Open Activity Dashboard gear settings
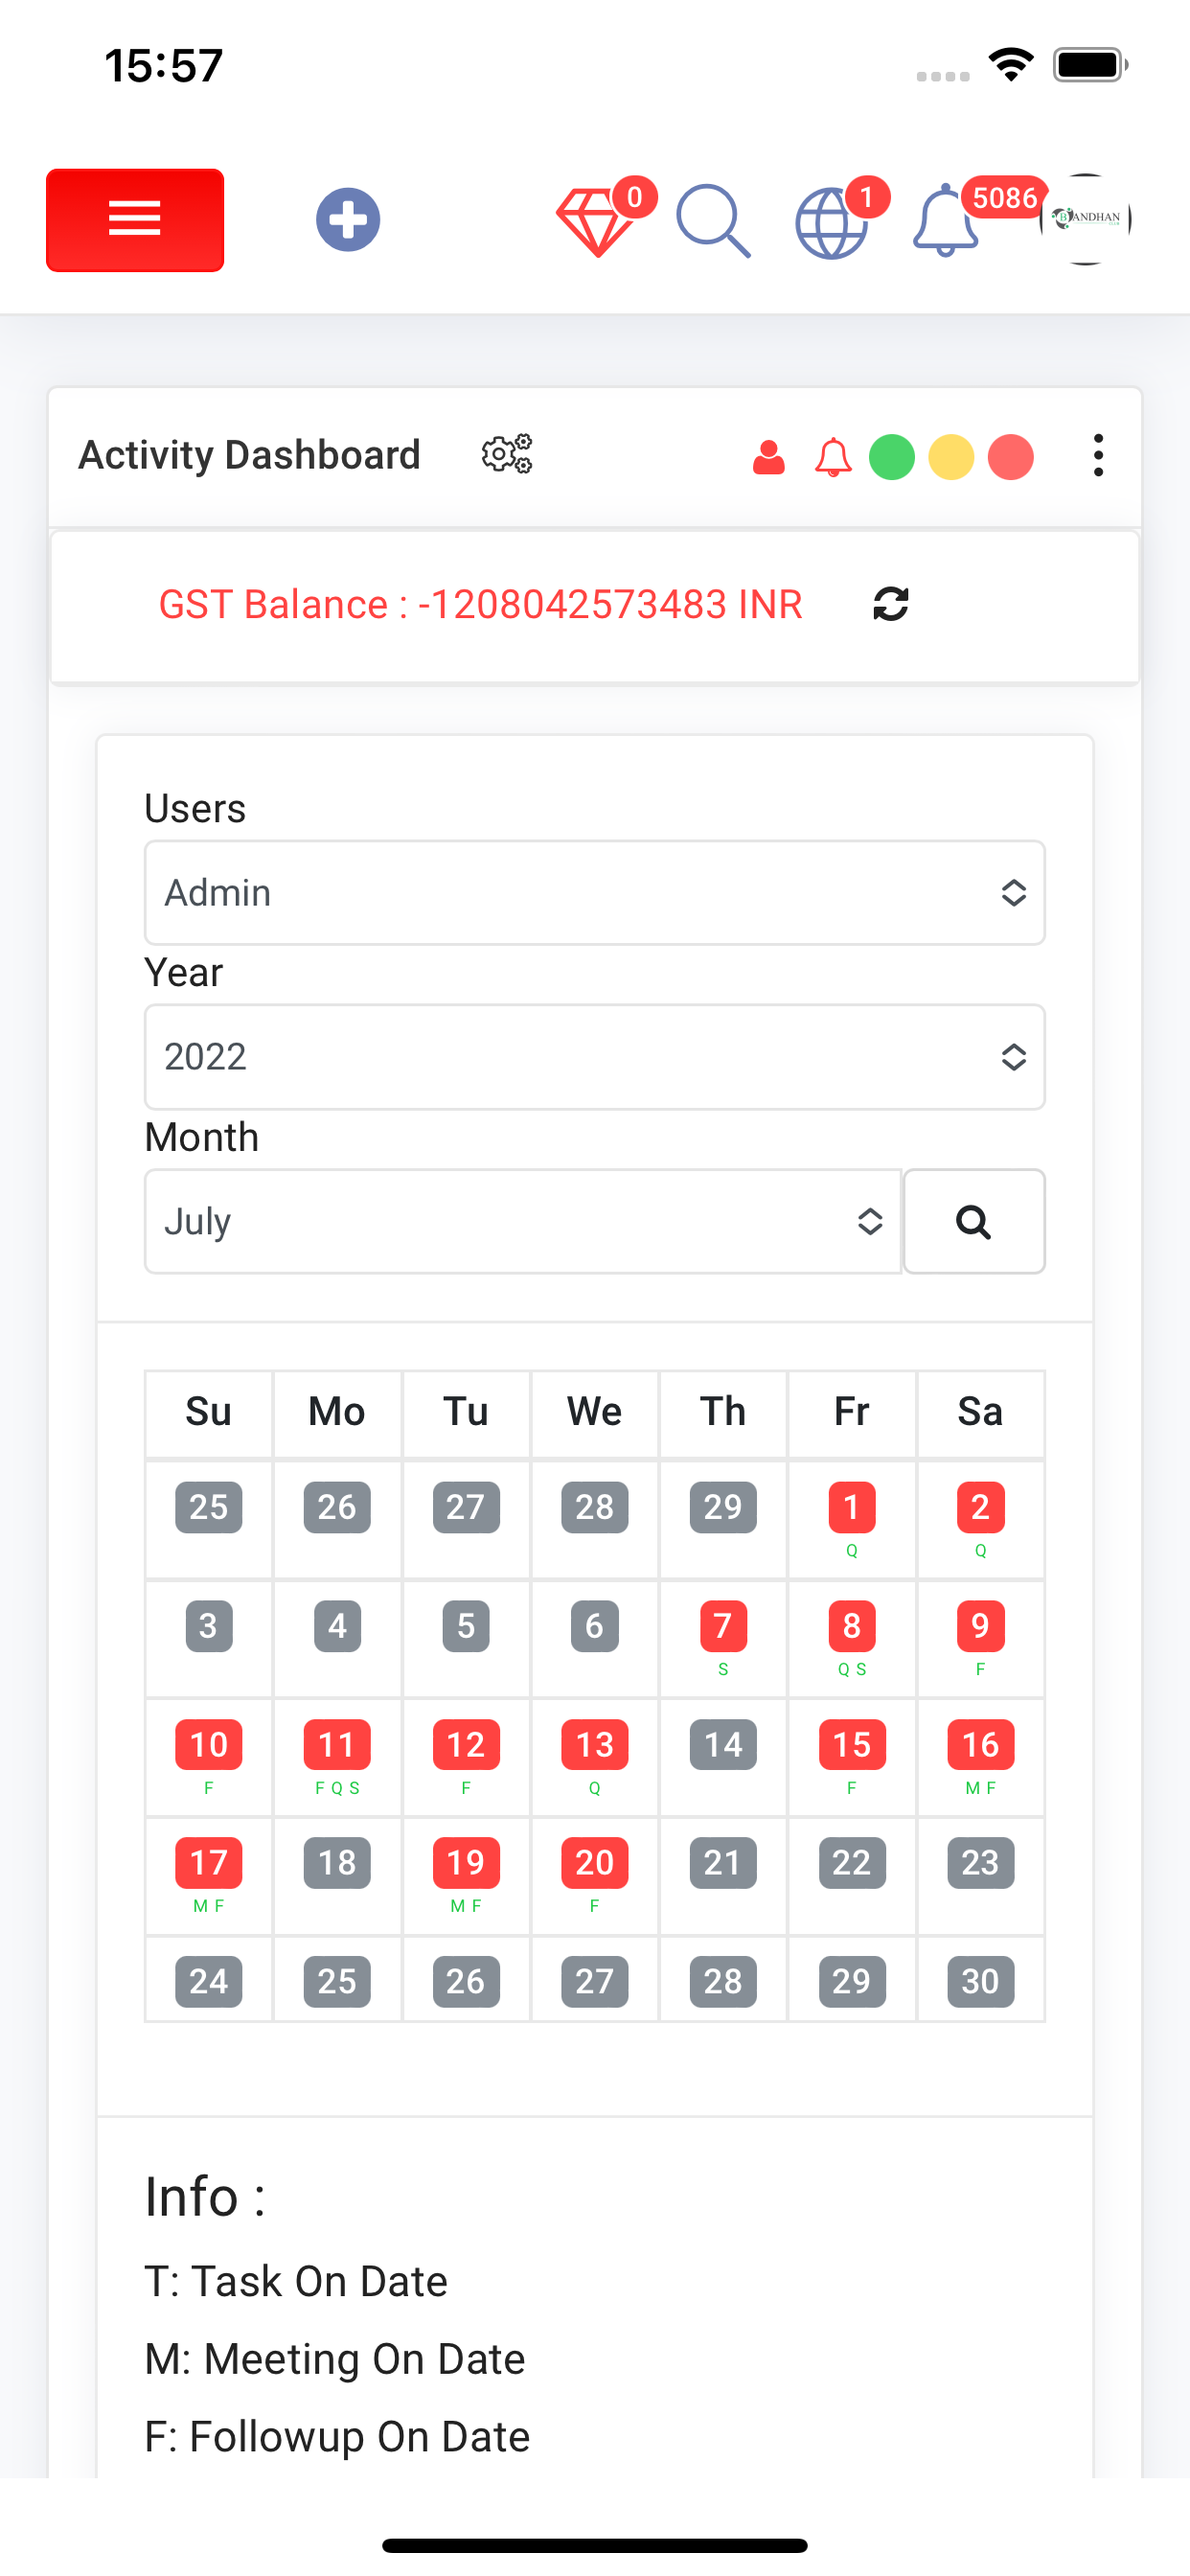Viewport: 1190px width, 2576px height. tap(507, 455)
